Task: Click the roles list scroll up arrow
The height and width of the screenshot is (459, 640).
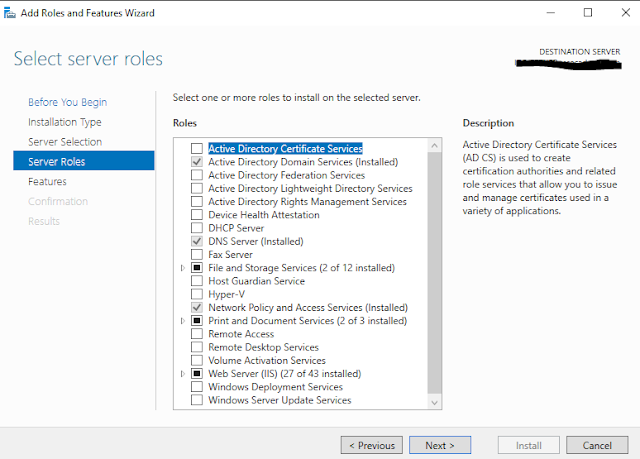Action: [434, 145]
